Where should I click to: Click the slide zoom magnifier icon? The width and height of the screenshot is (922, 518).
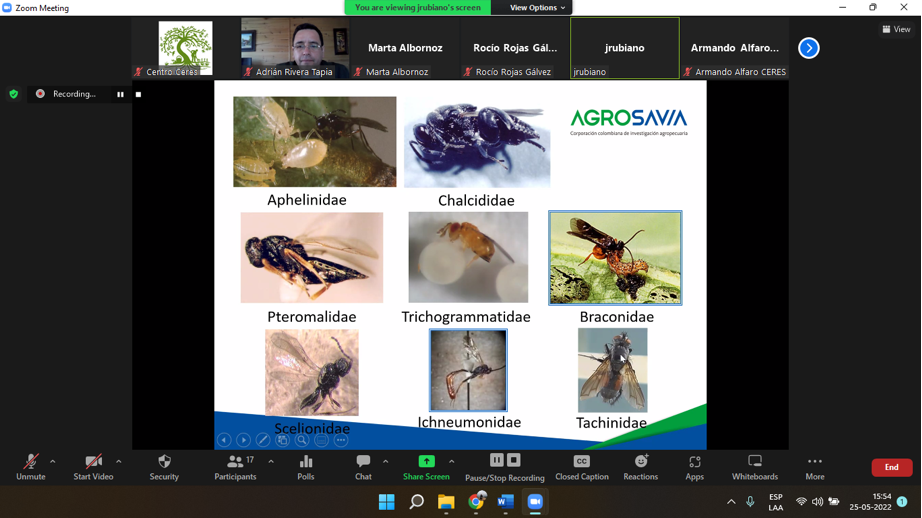302,440
